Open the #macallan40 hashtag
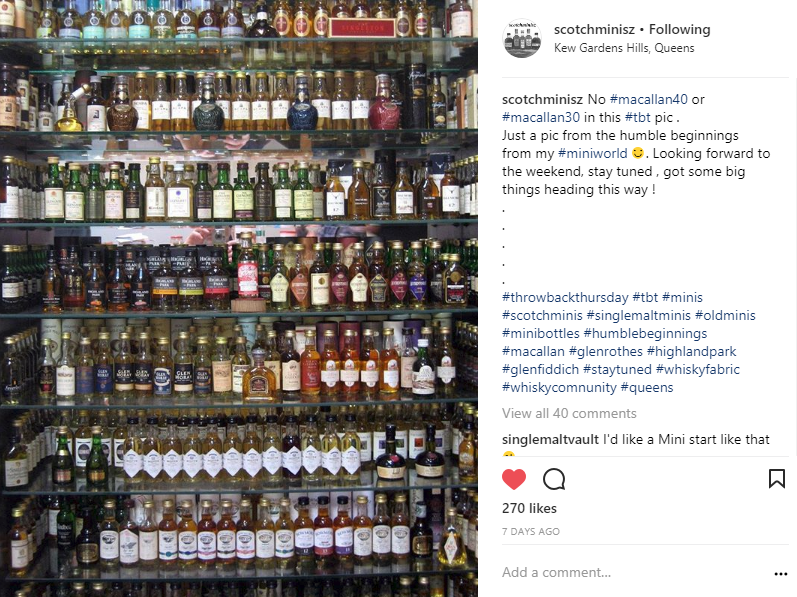The width and height of the screenshot is (797, 597). (649, 99)
